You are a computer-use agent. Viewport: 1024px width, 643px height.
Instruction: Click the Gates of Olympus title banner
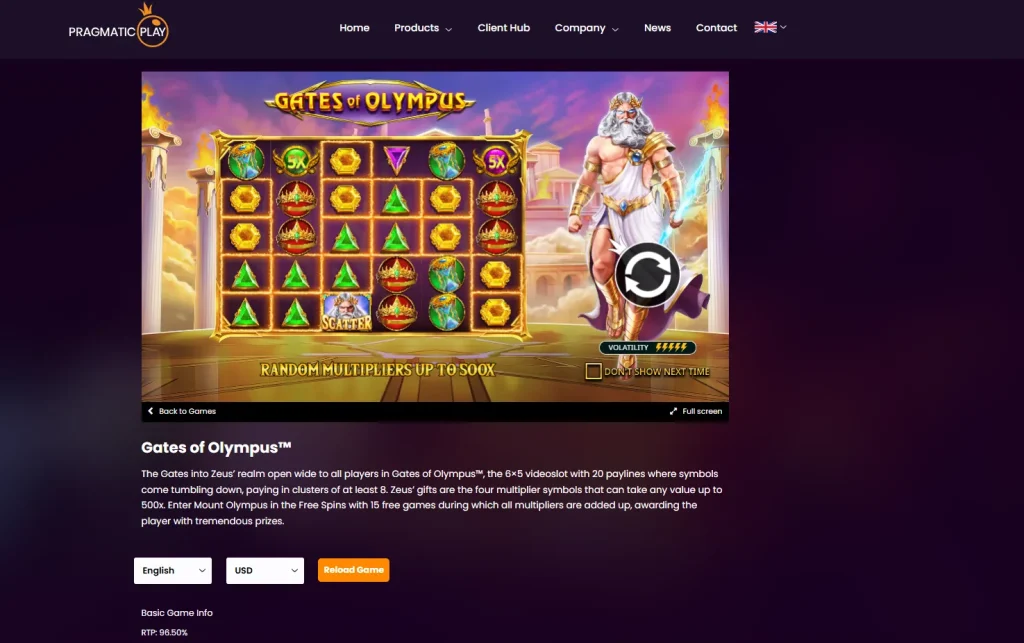(x=370, y=102)
